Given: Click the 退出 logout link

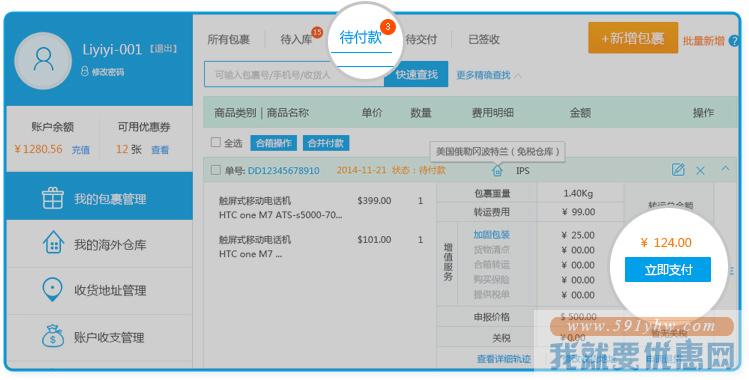Looking at the screenshot, I should (164, 49).
